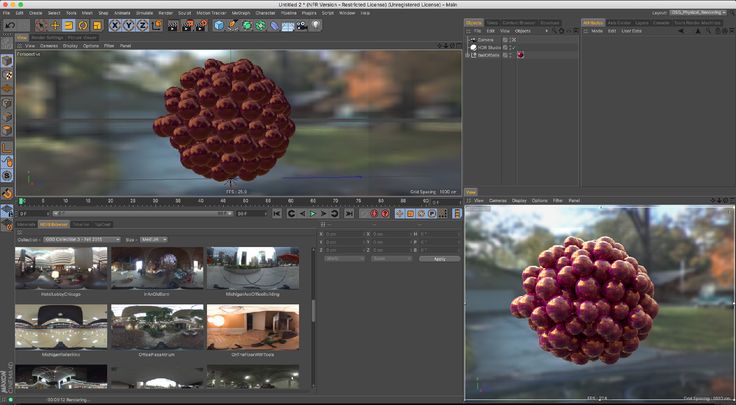Open the MoGraph menu
The height and width of the screenshot is (405, 736).
[x=240, y=13]
